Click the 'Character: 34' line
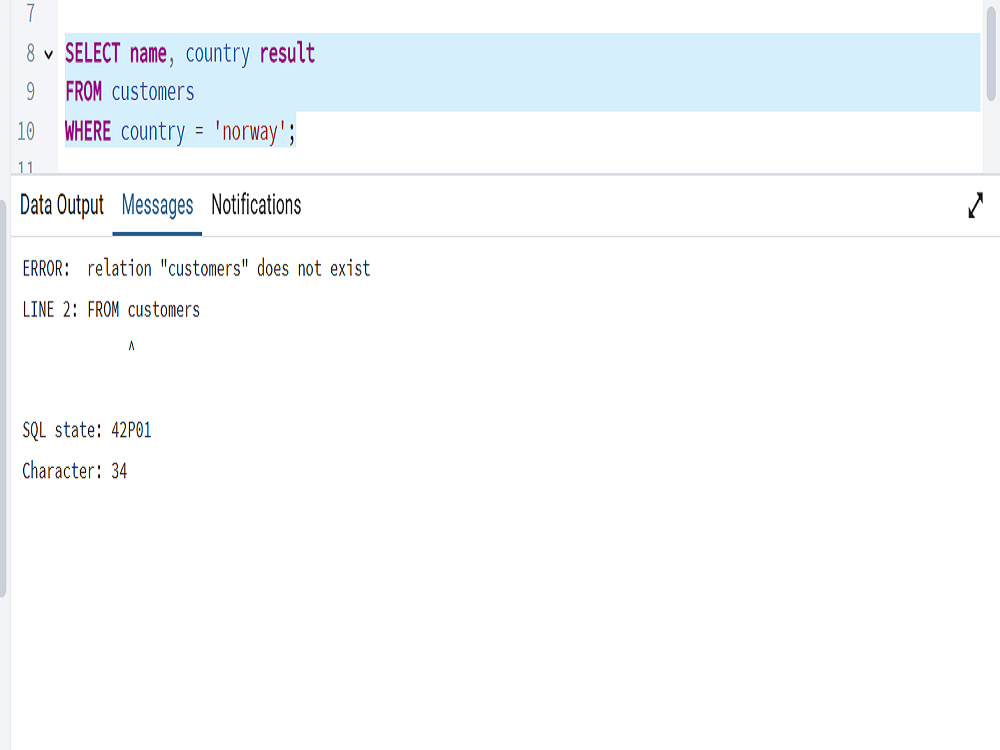 pos(75,471)
